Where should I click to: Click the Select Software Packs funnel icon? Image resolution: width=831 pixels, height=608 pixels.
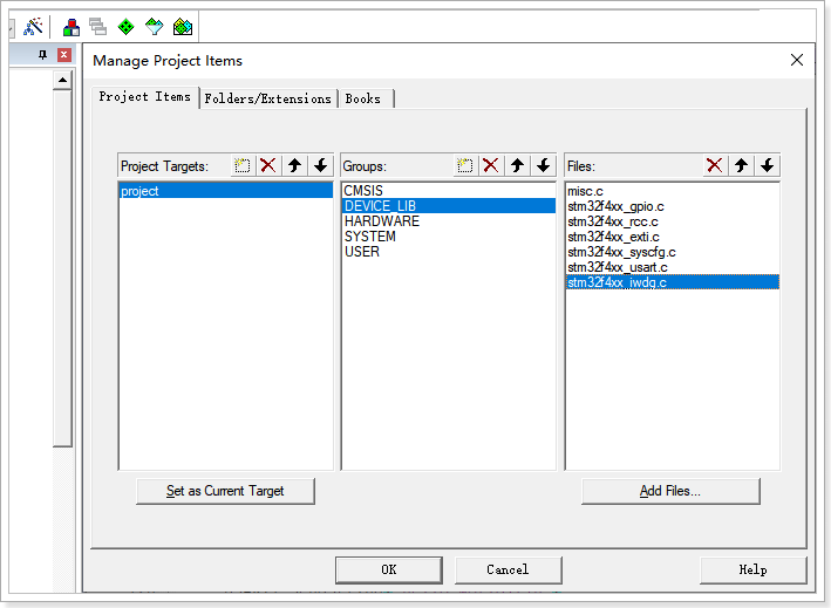[x=154, y=27]
